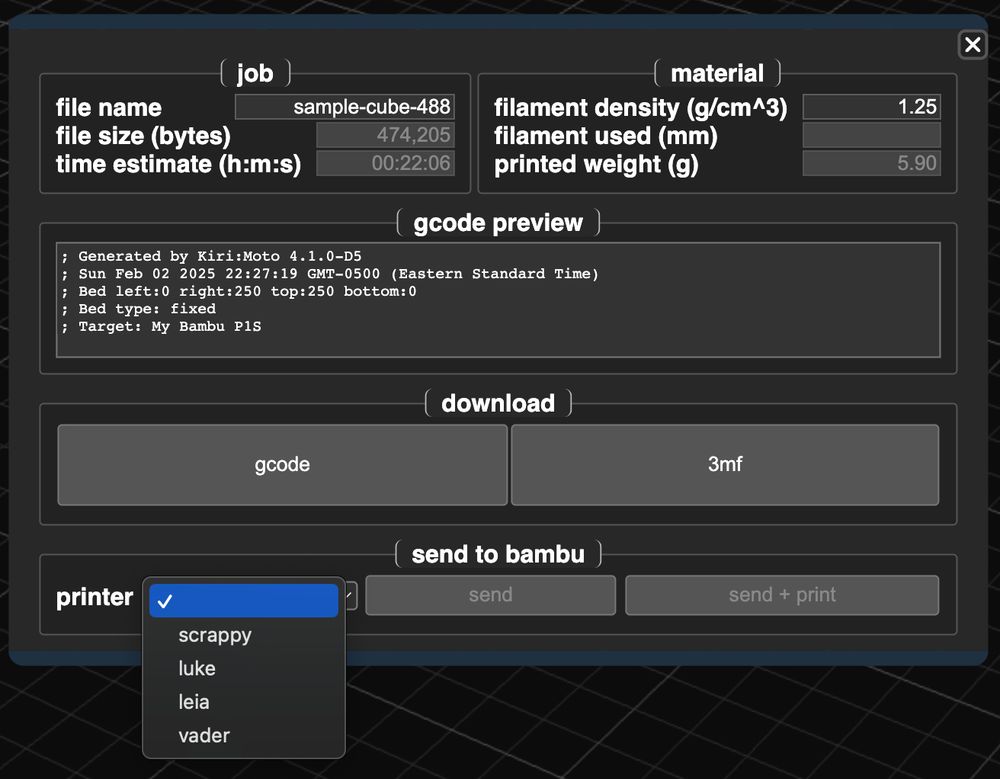Image resolution: width=1000 pixels, height=779 pixels.
Task: Click the 'gcode preview' section heading
Action: (x=498, y=223)
